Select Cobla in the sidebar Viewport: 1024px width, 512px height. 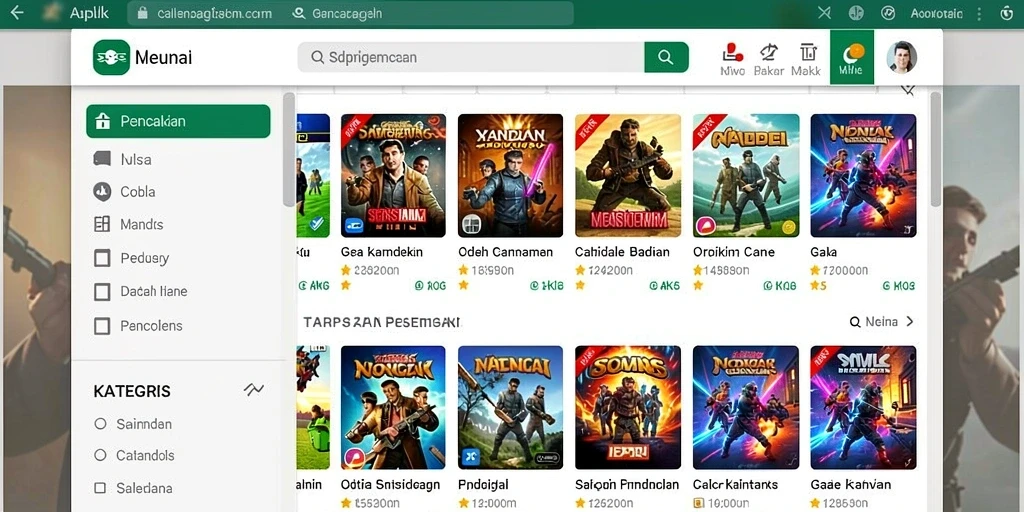[125, 191]
